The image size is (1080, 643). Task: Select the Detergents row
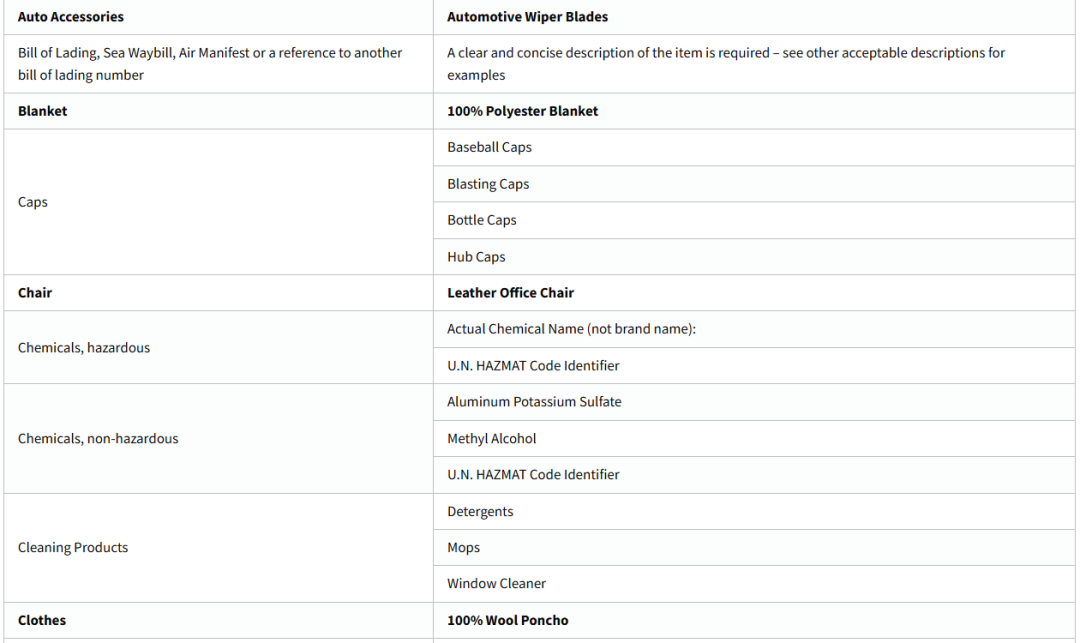[480, 511]
